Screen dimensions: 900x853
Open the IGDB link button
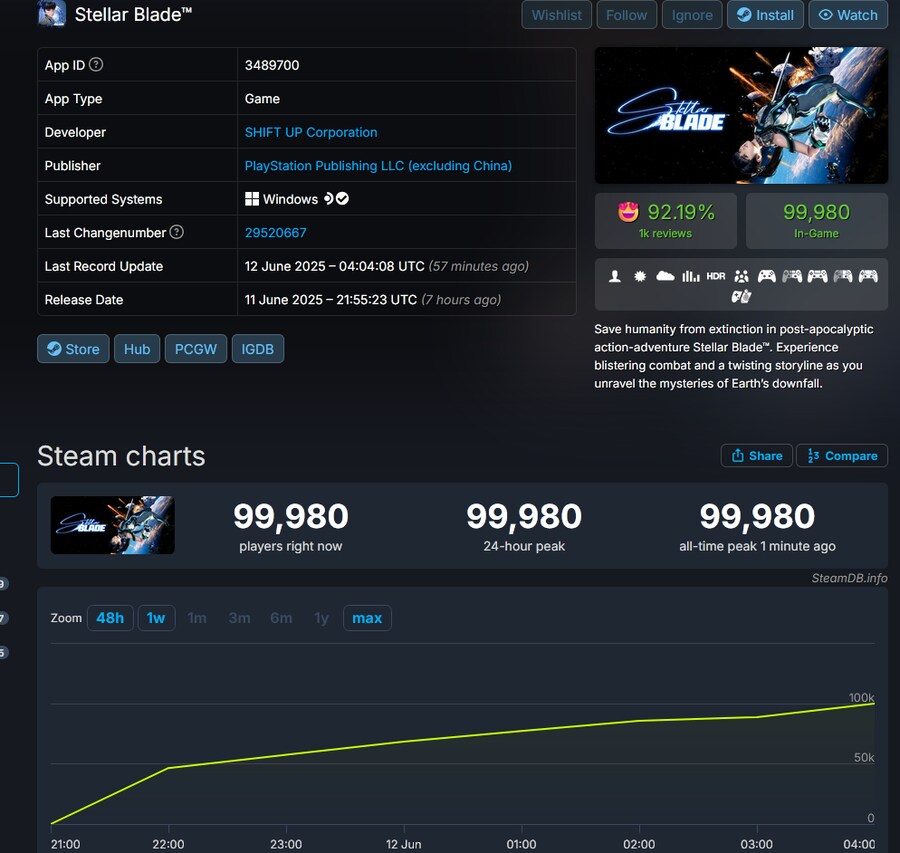tap(258, 348)
